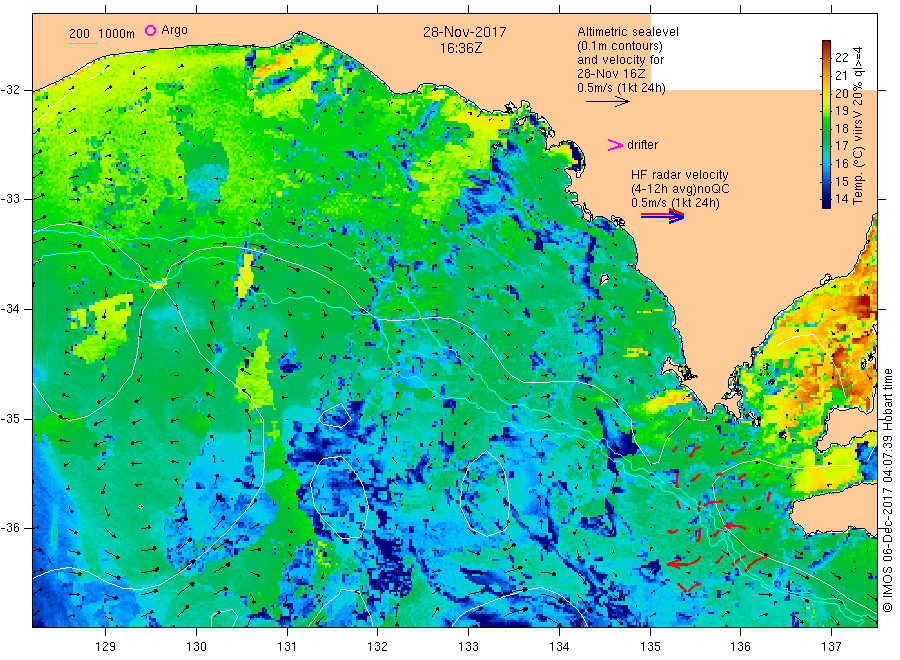Click the "(0.1m contours)" legend text
Image resolution: width=900 pixels, height=660 pixels.
(620, 46)
